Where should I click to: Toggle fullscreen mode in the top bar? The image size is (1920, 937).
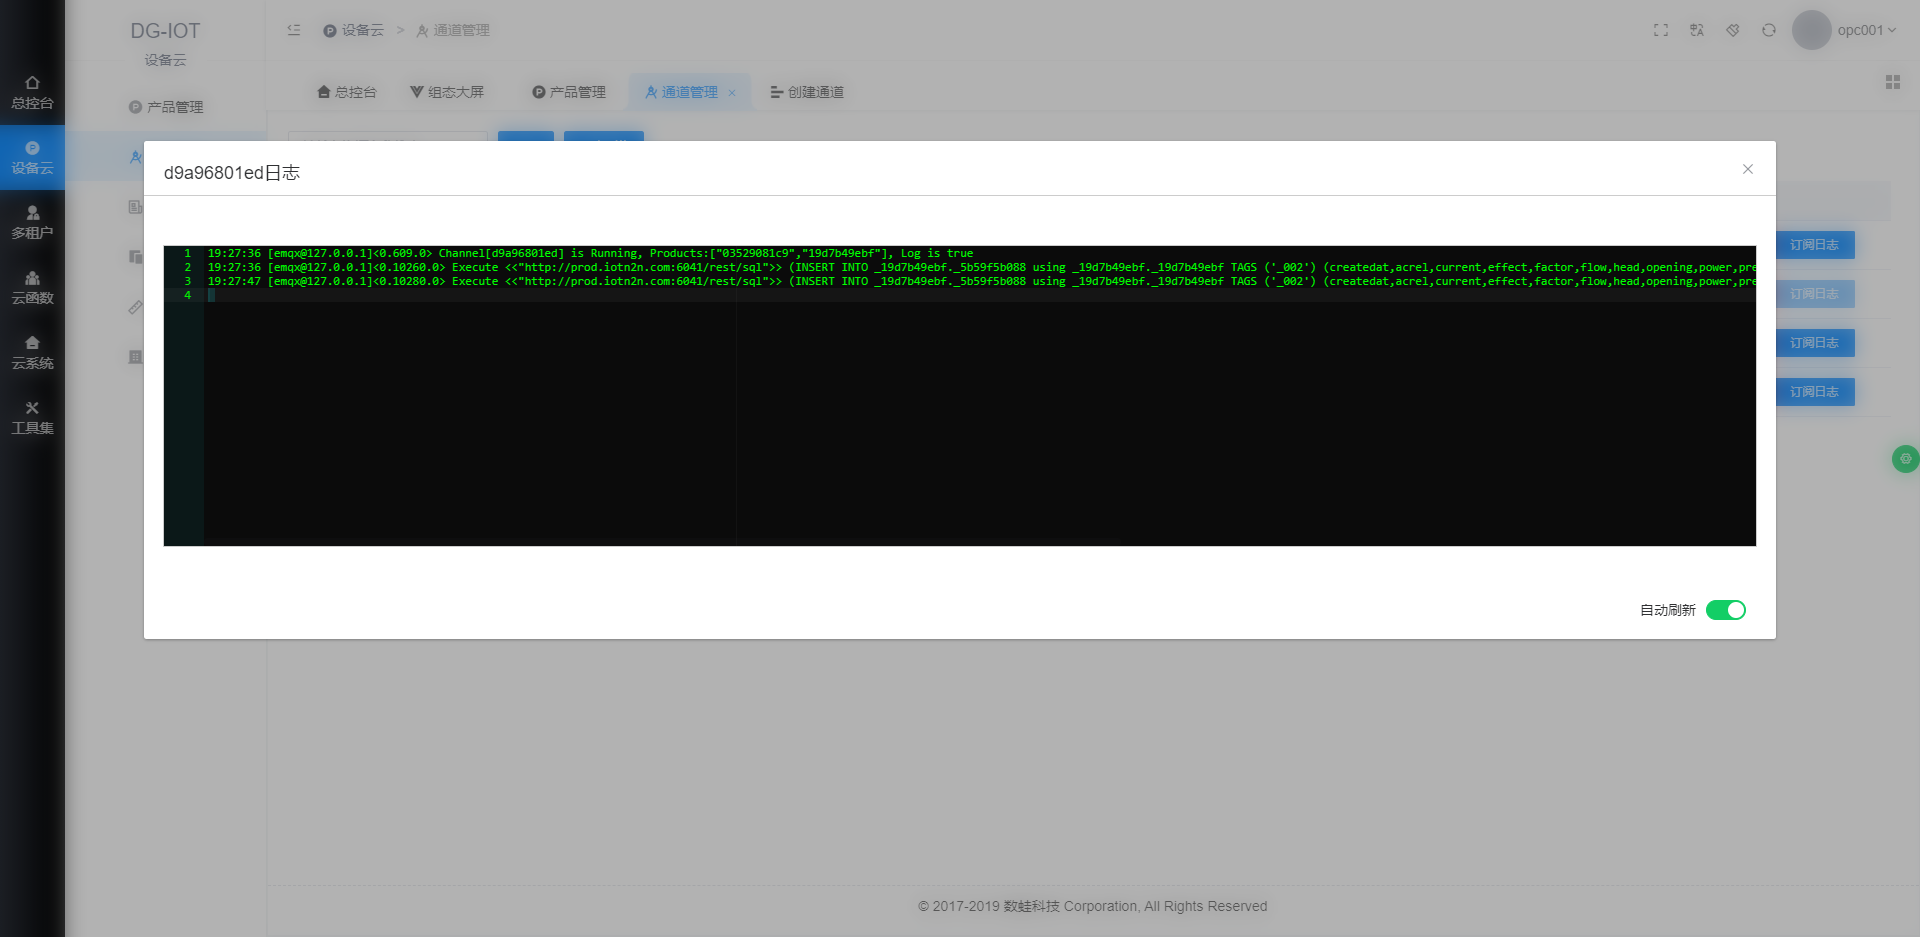[x=1661, y=30]
